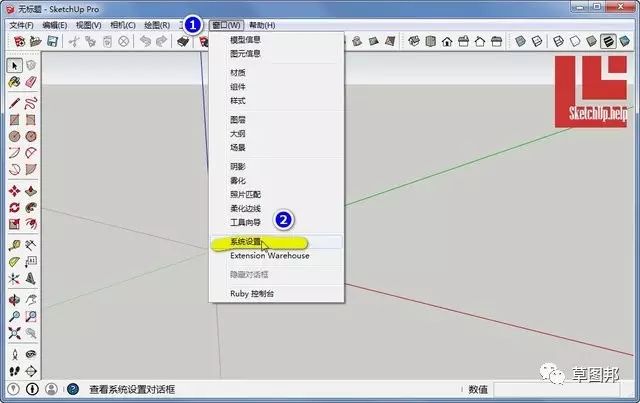Choose the Scale tool
Screen dimensions: 640x403
[15, 224]
